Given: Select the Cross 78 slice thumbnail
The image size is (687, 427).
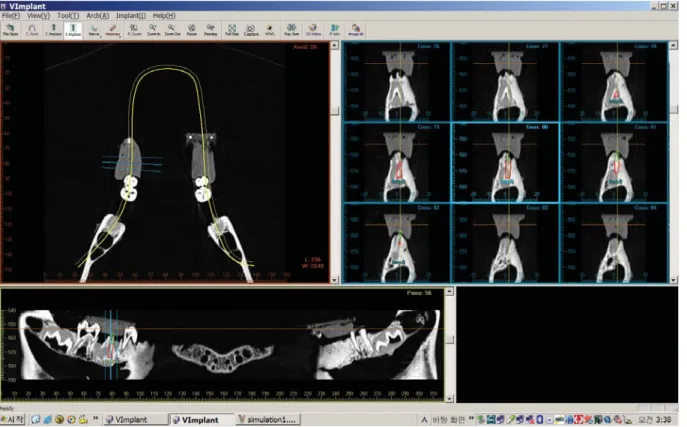Looking at the screenshot, I should click(x=614, y=81).
